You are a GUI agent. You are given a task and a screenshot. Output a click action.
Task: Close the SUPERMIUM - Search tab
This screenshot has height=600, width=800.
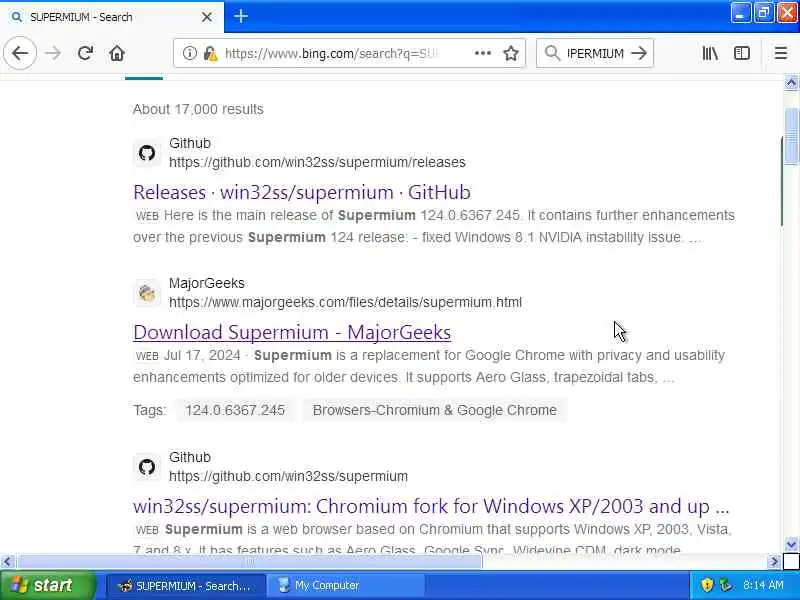(207, 17)
